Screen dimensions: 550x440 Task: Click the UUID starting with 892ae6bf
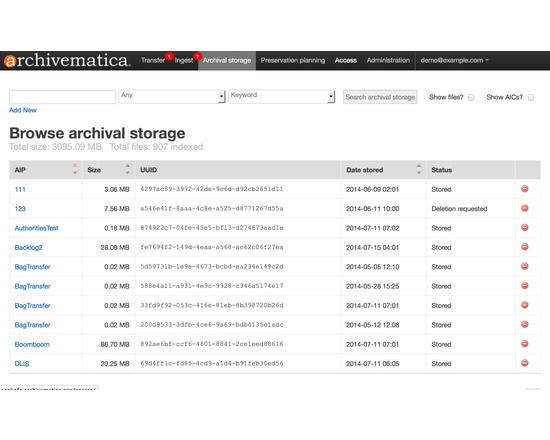[212, 344]
